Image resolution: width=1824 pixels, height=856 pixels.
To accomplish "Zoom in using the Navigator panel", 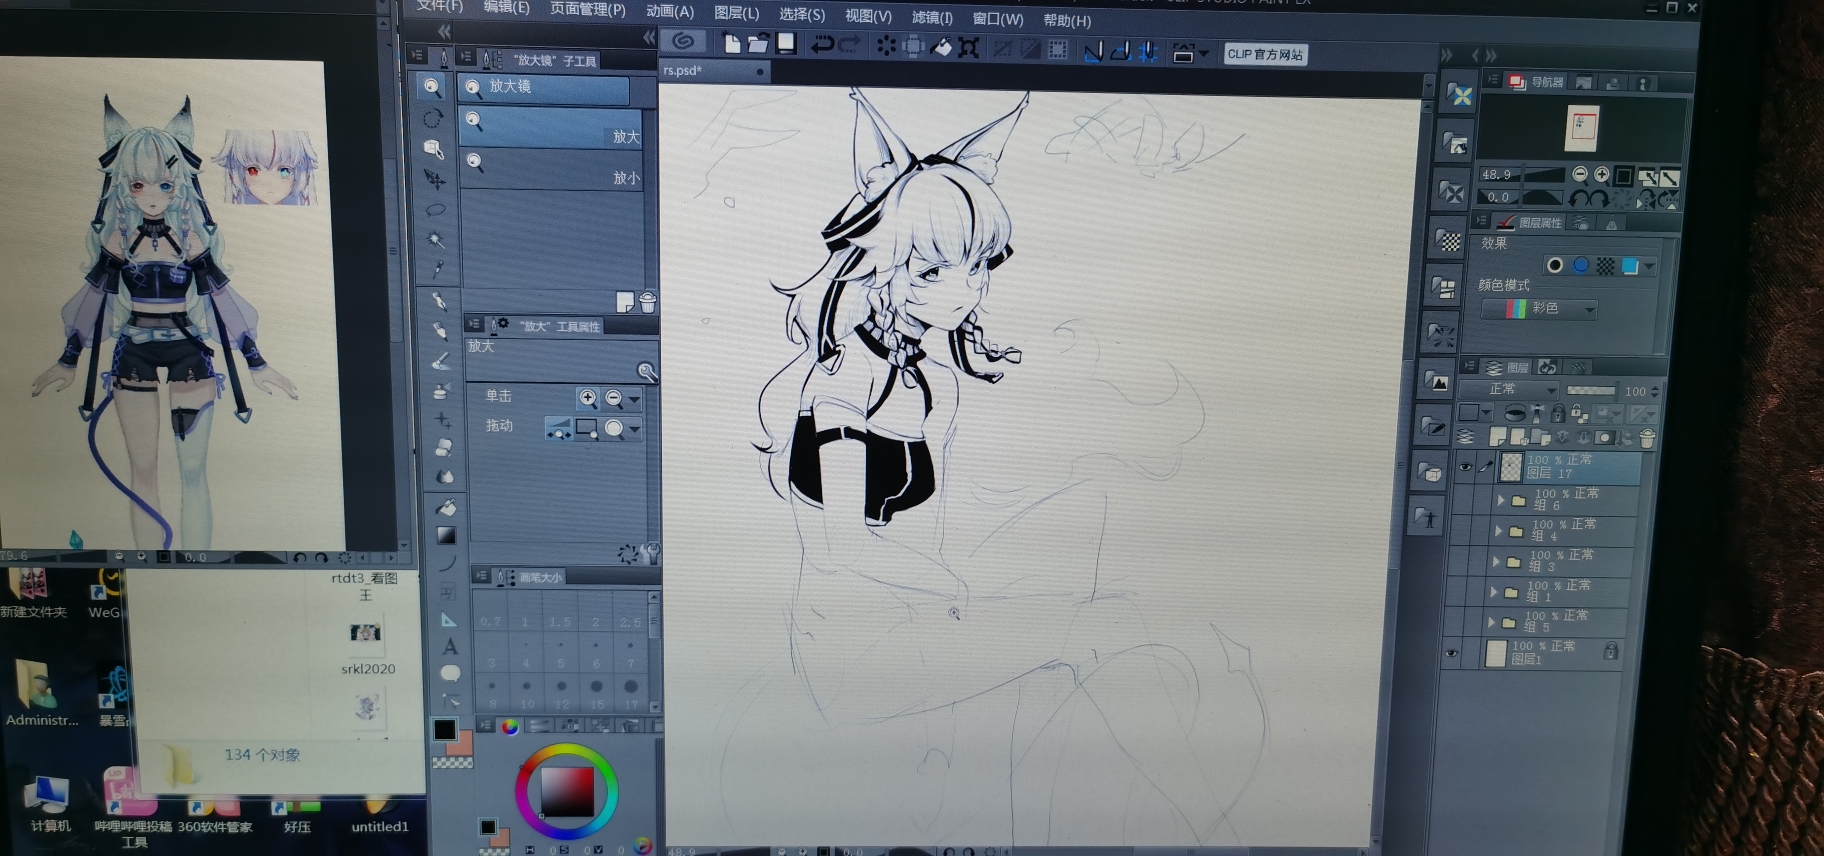I will point(1601,174).
